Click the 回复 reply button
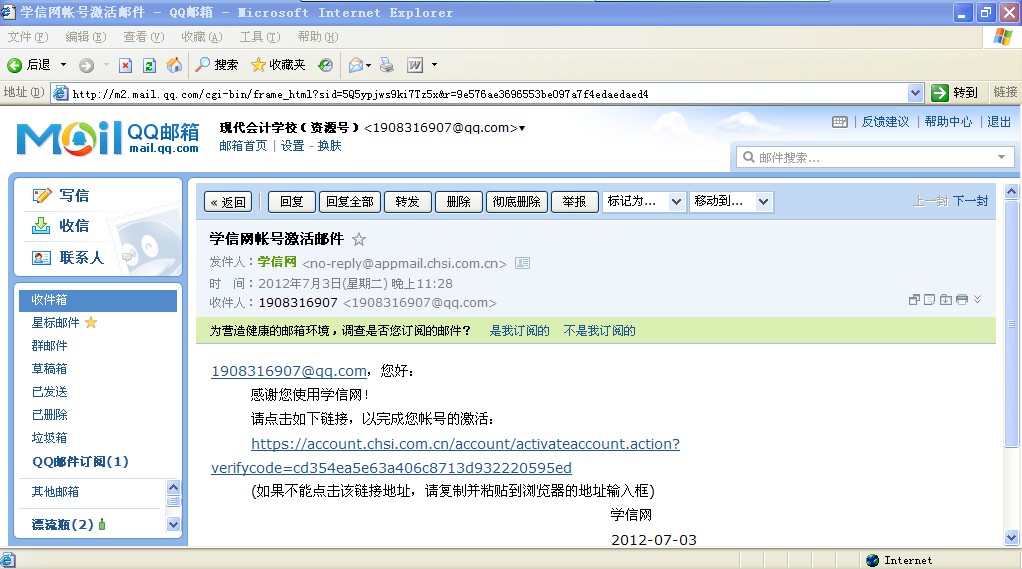This screenshot has height=569, width=1022. point(292,202)
